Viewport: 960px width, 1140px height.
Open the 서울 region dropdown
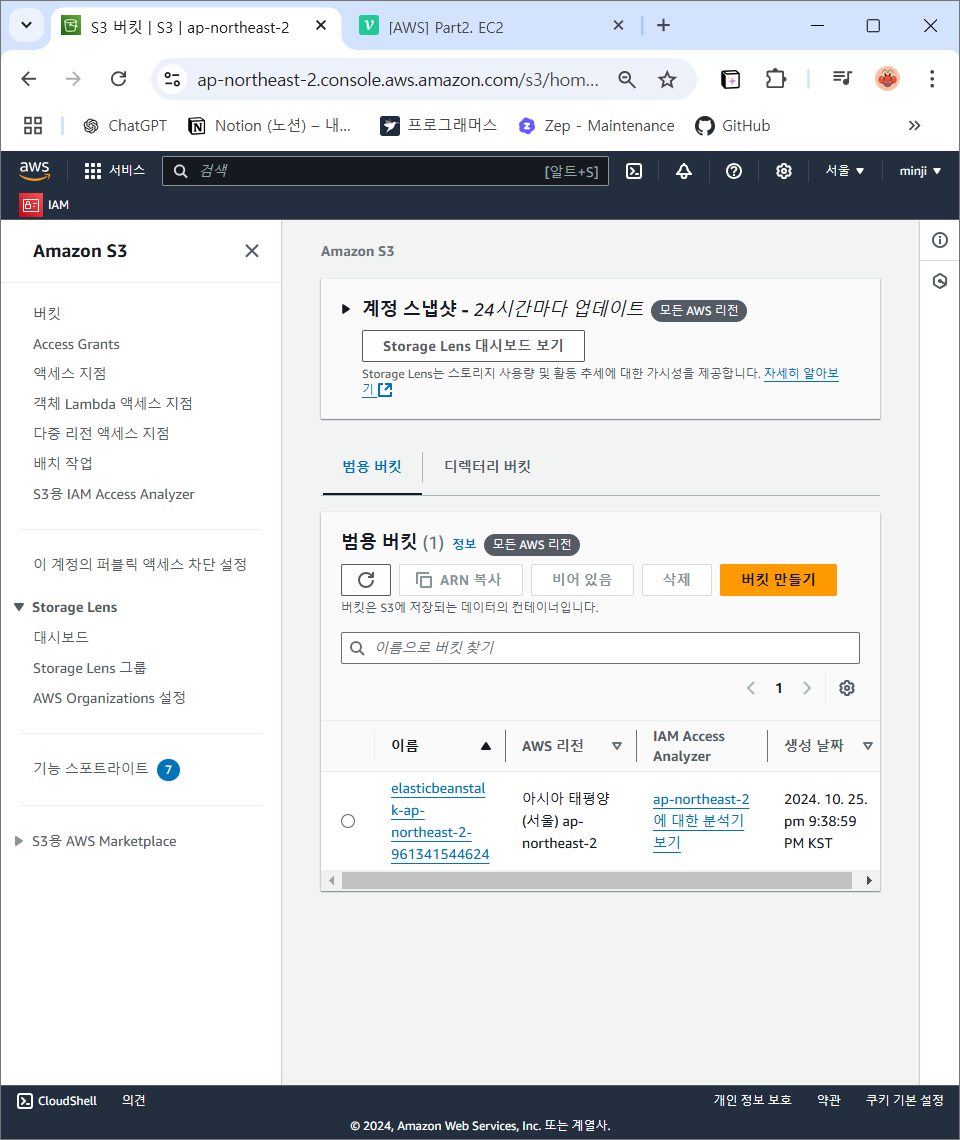click(x=844, y=171)
